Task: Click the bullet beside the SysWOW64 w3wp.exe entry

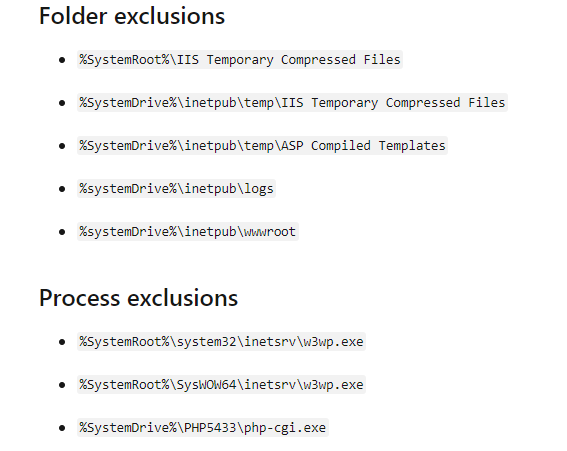Action: [x=62, y=385]
